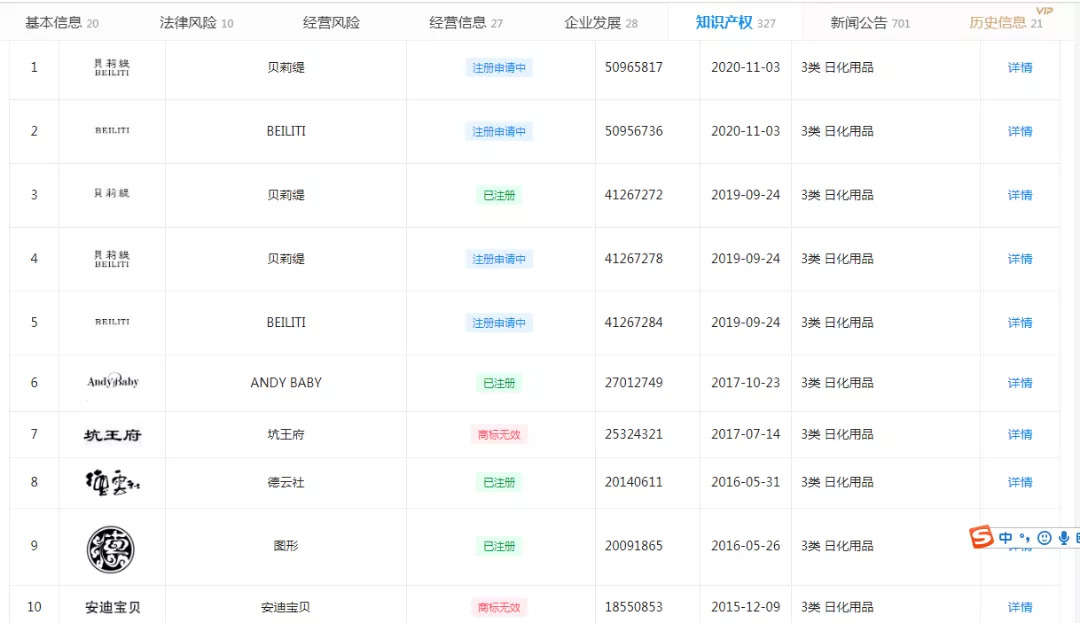Click 商标无效 status tag for 坑王府
The image size is (1080, 623).
[x=499, y=435]
